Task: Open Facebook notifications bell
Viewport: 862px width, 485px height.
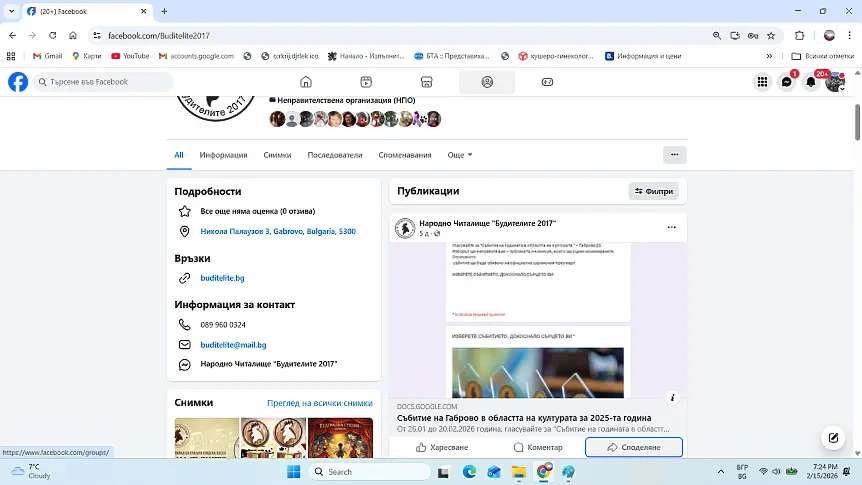Action: (811, 82)
